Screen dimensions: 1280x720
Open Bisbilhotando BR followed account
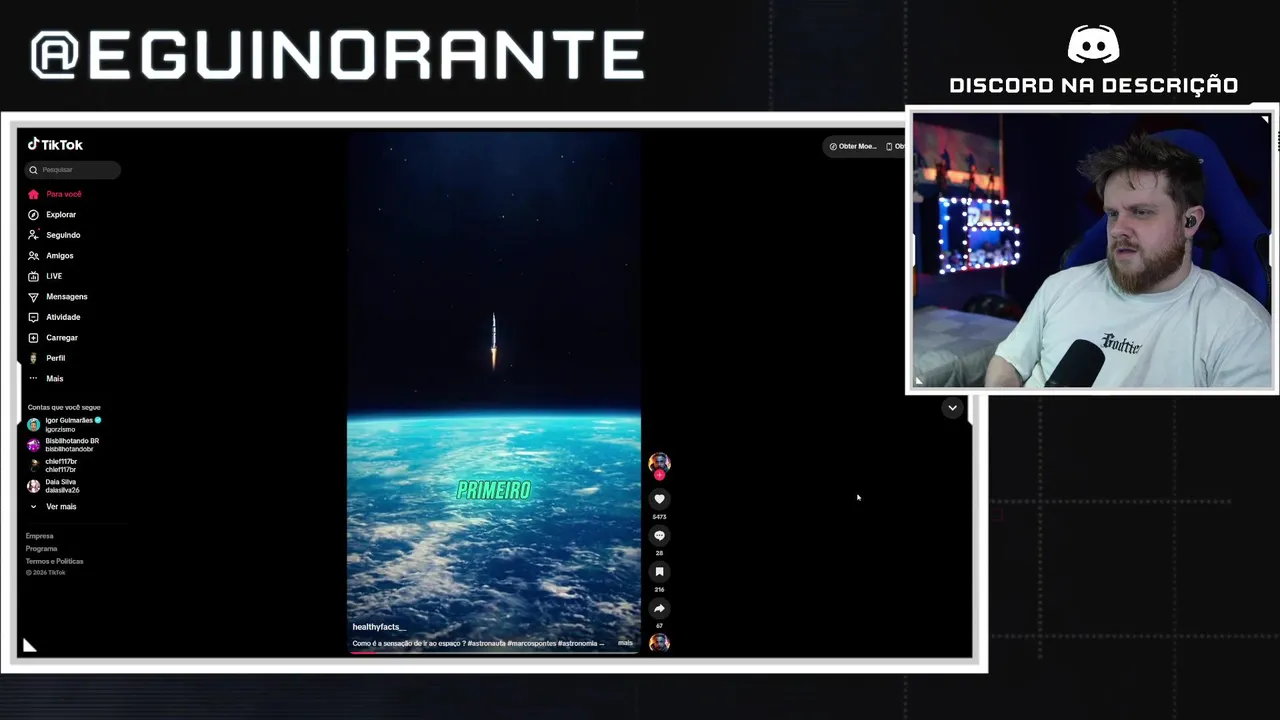[63, 445]
